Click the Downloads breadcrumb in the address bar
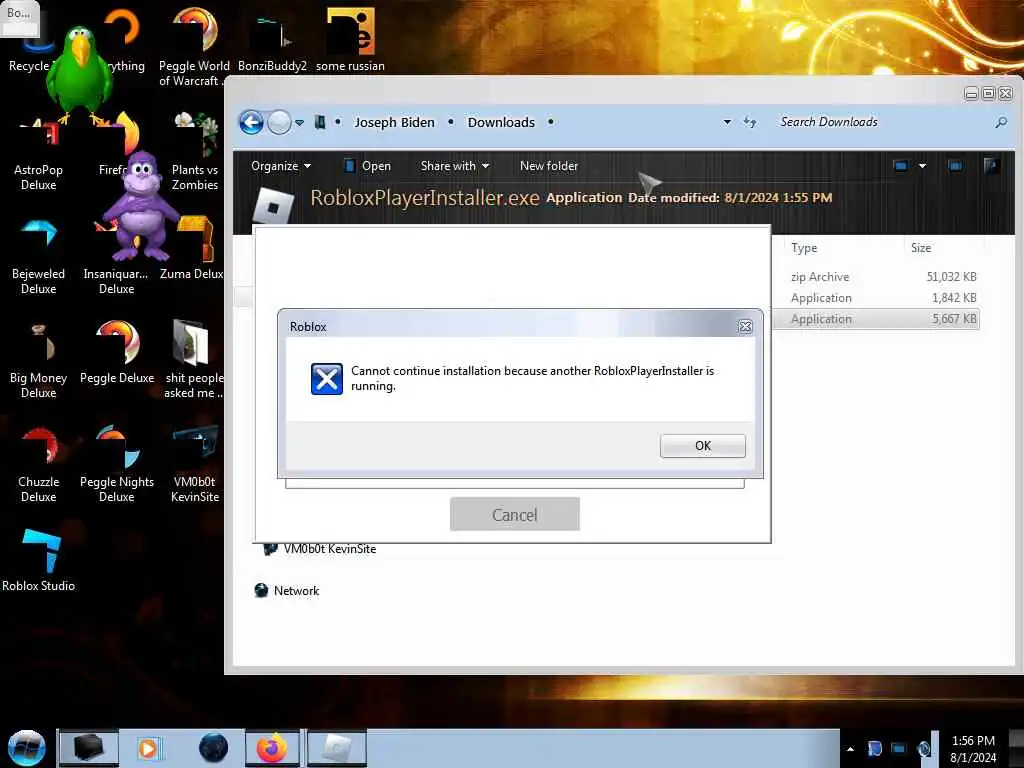Screen dimensions: 1024x768 point(501,122)
